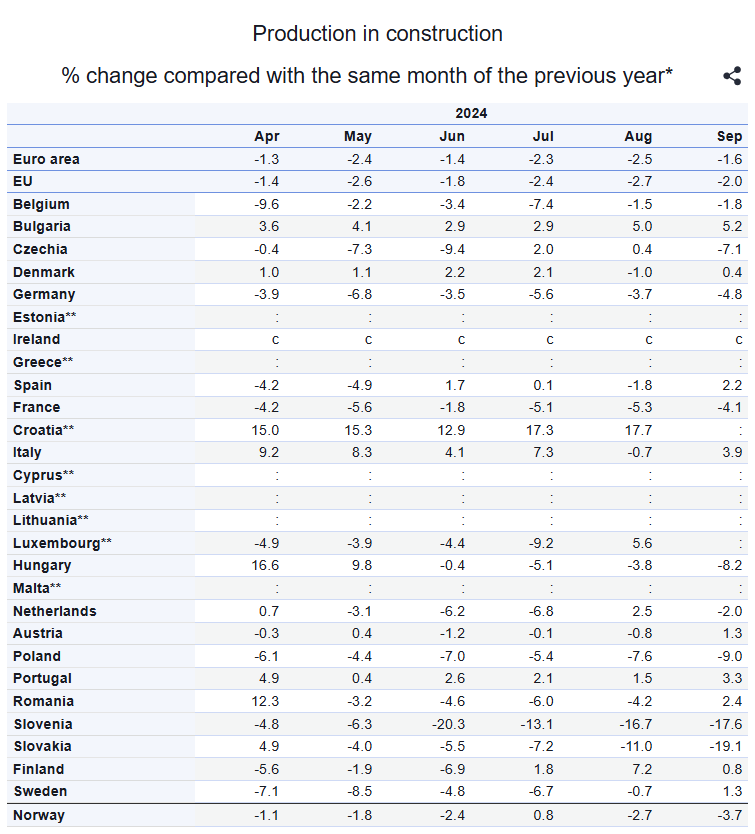Click the share icon beside the title
Viewport: 755px width, 834px height.
coord(731,76)
